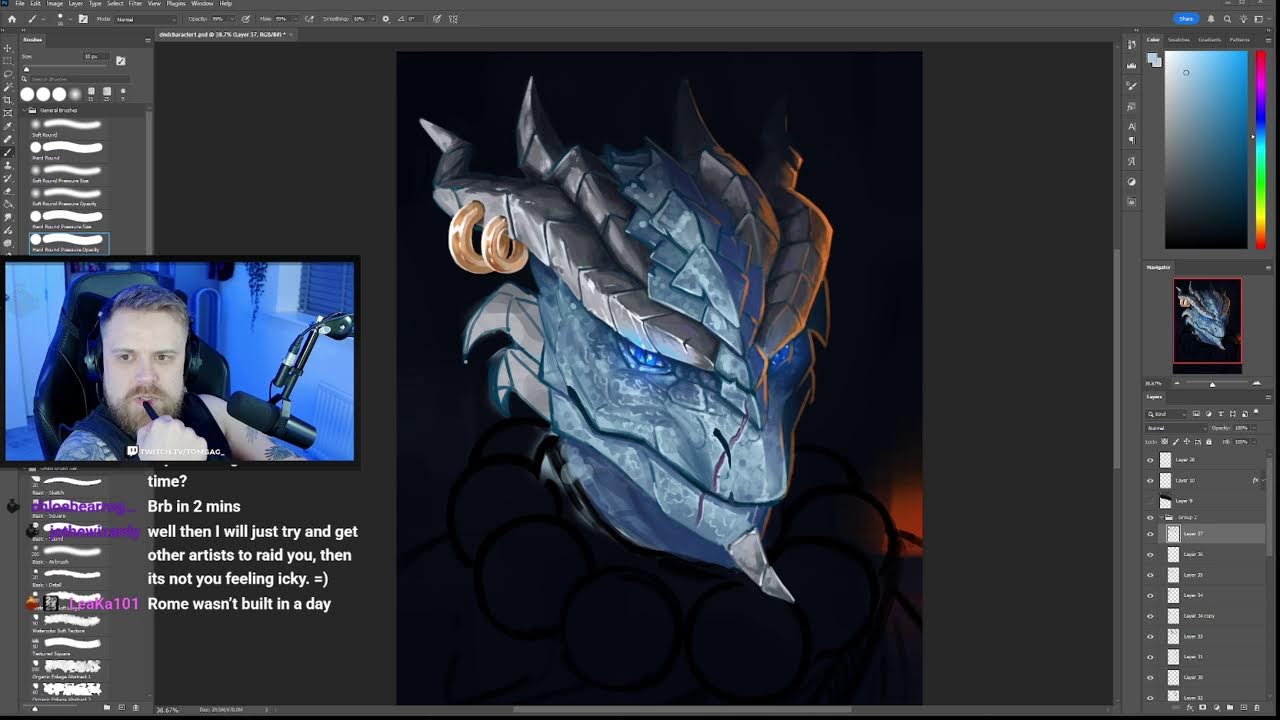Viewport: 1280px width, 720px height.
Task: Click the Share button
Action: click(1185, 18)
